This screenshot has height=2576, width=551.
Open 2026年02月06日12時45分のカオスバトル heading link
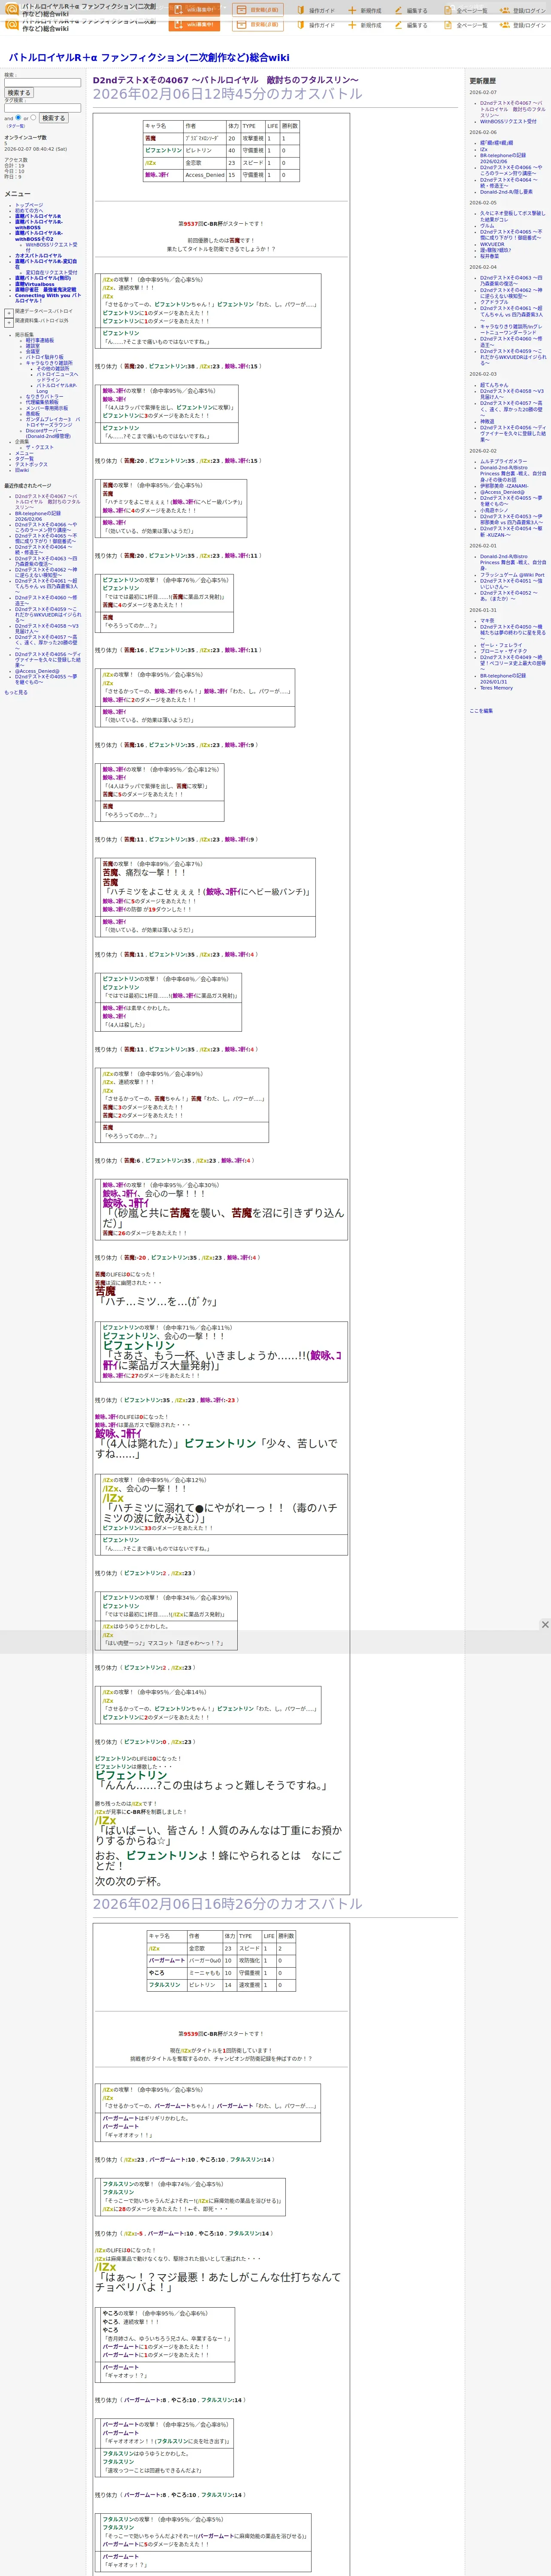[x=227, y=94]
